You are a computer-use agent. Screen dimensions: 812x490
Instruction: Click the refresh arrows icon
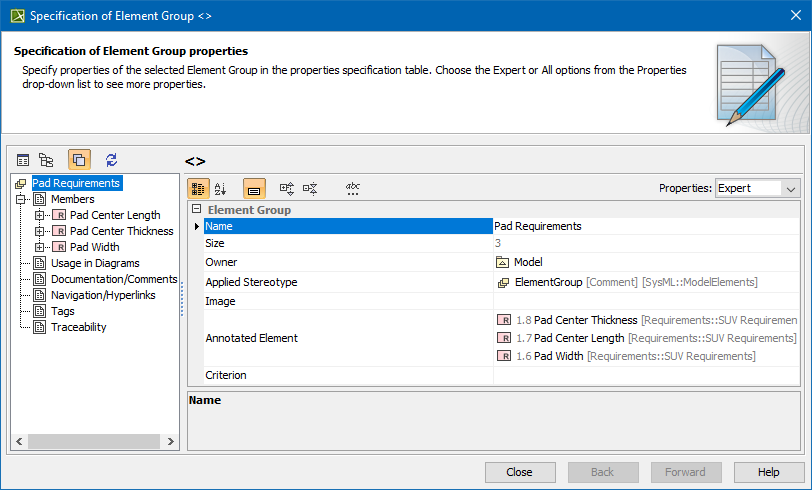(111, 160)
